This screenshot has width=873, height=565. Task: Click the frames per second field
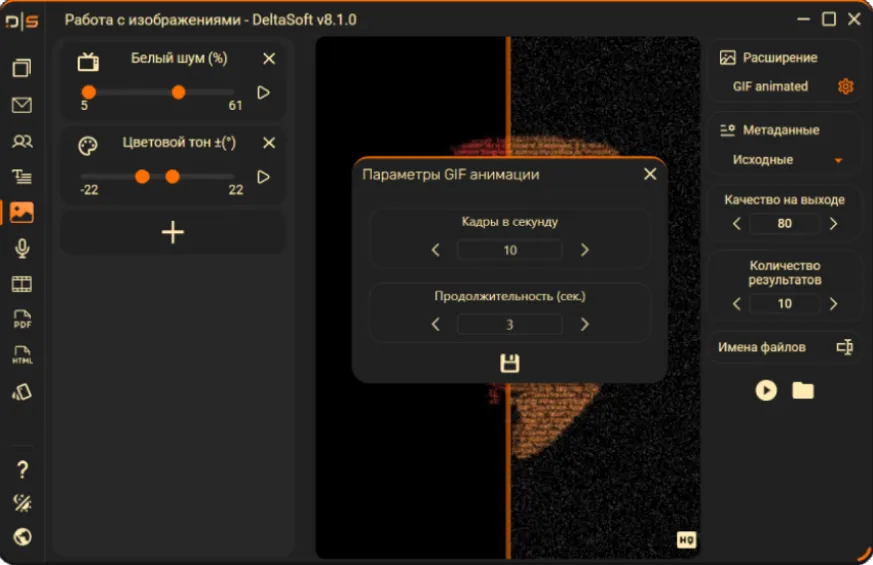509,250
